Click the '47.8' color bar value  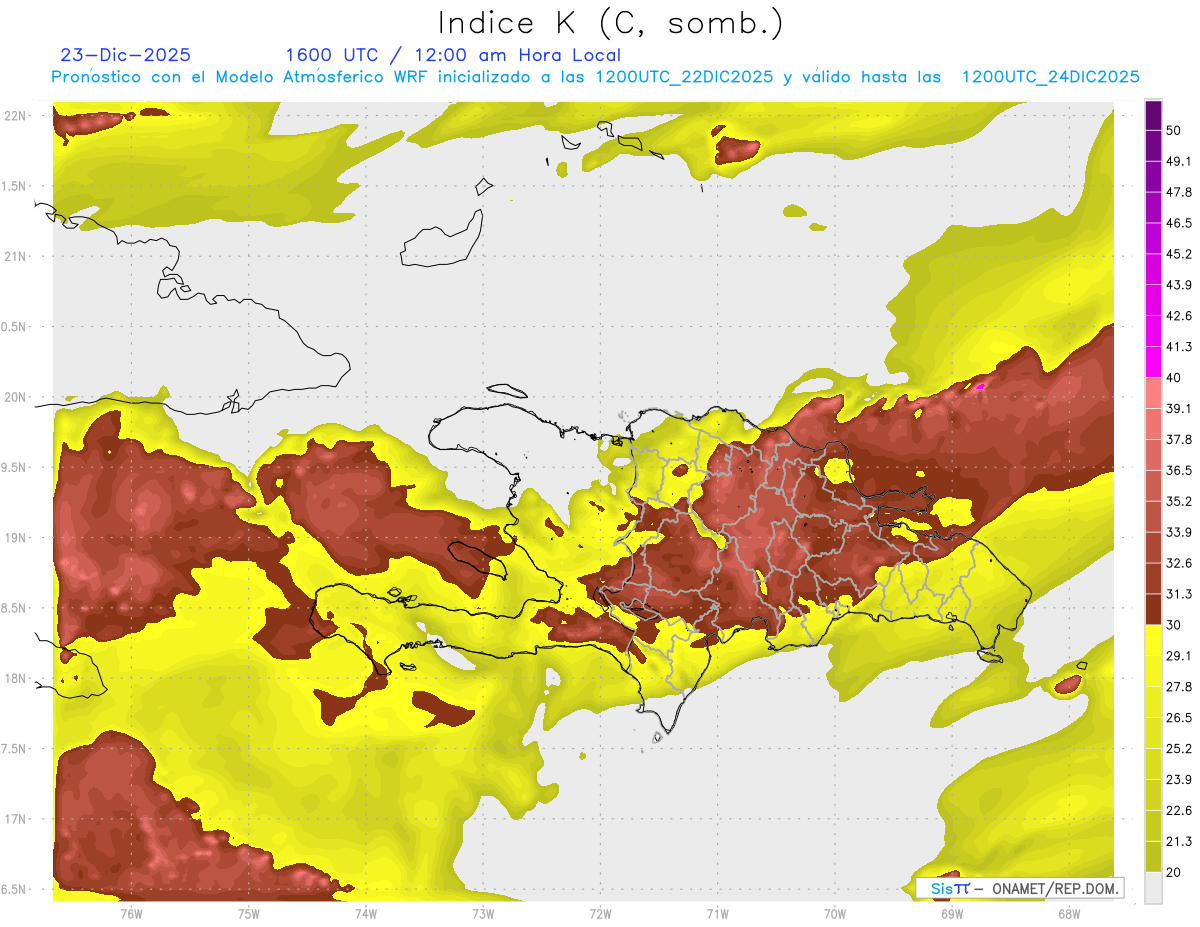click(1180, 192)
